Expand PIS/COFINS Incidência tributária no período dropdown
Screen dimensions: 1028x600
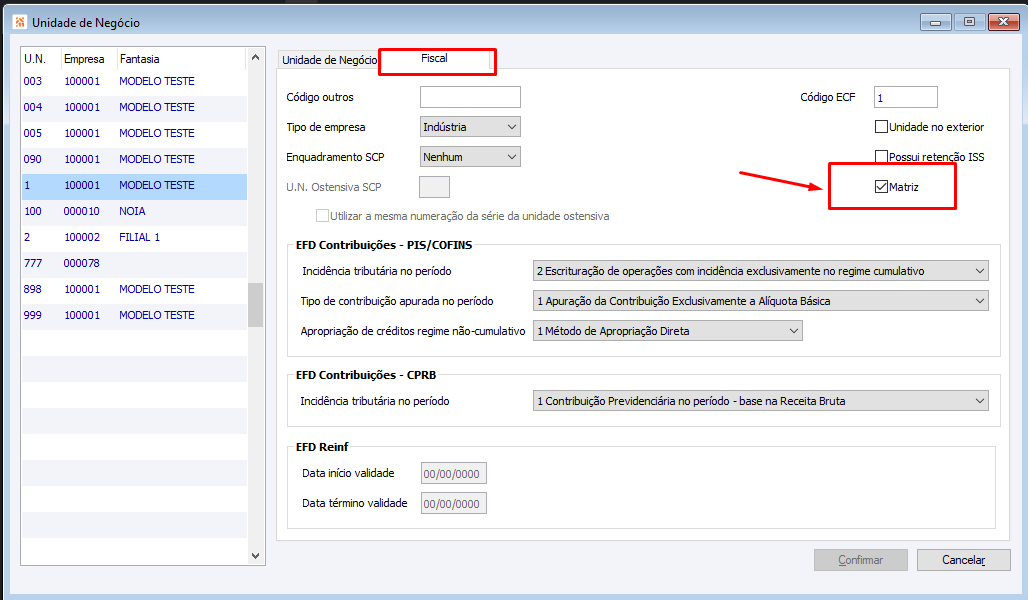coord(761,271)
